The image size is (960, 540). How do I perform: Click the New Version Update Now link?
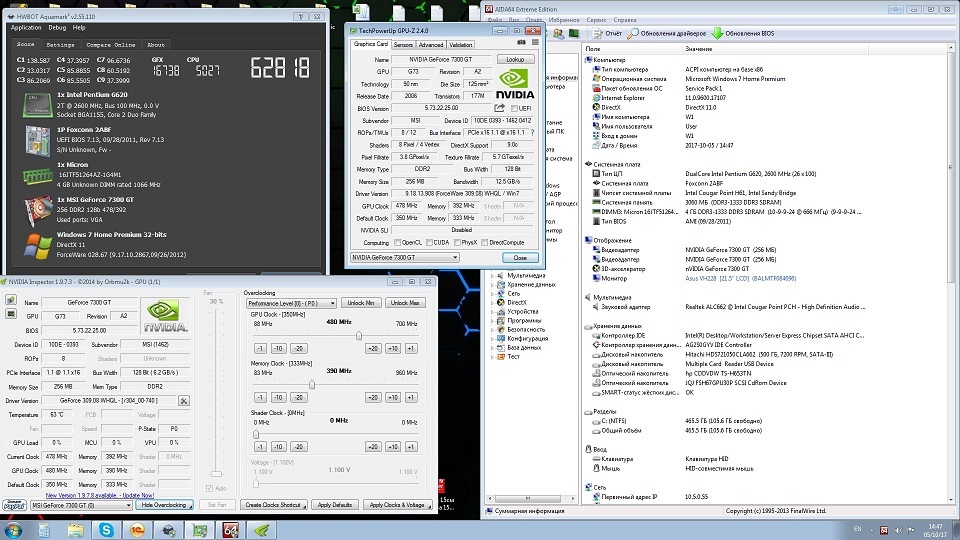click(x=100, y=495)
